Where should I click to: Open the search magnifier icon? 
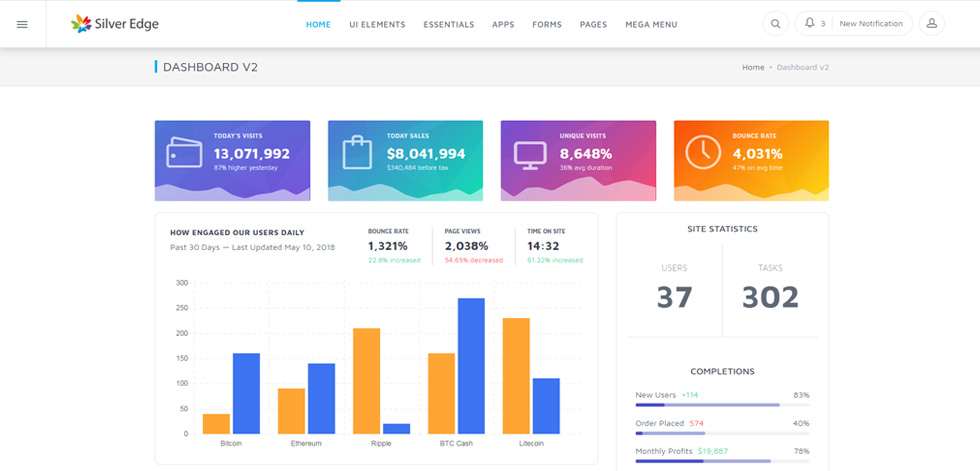coord(776,24)
